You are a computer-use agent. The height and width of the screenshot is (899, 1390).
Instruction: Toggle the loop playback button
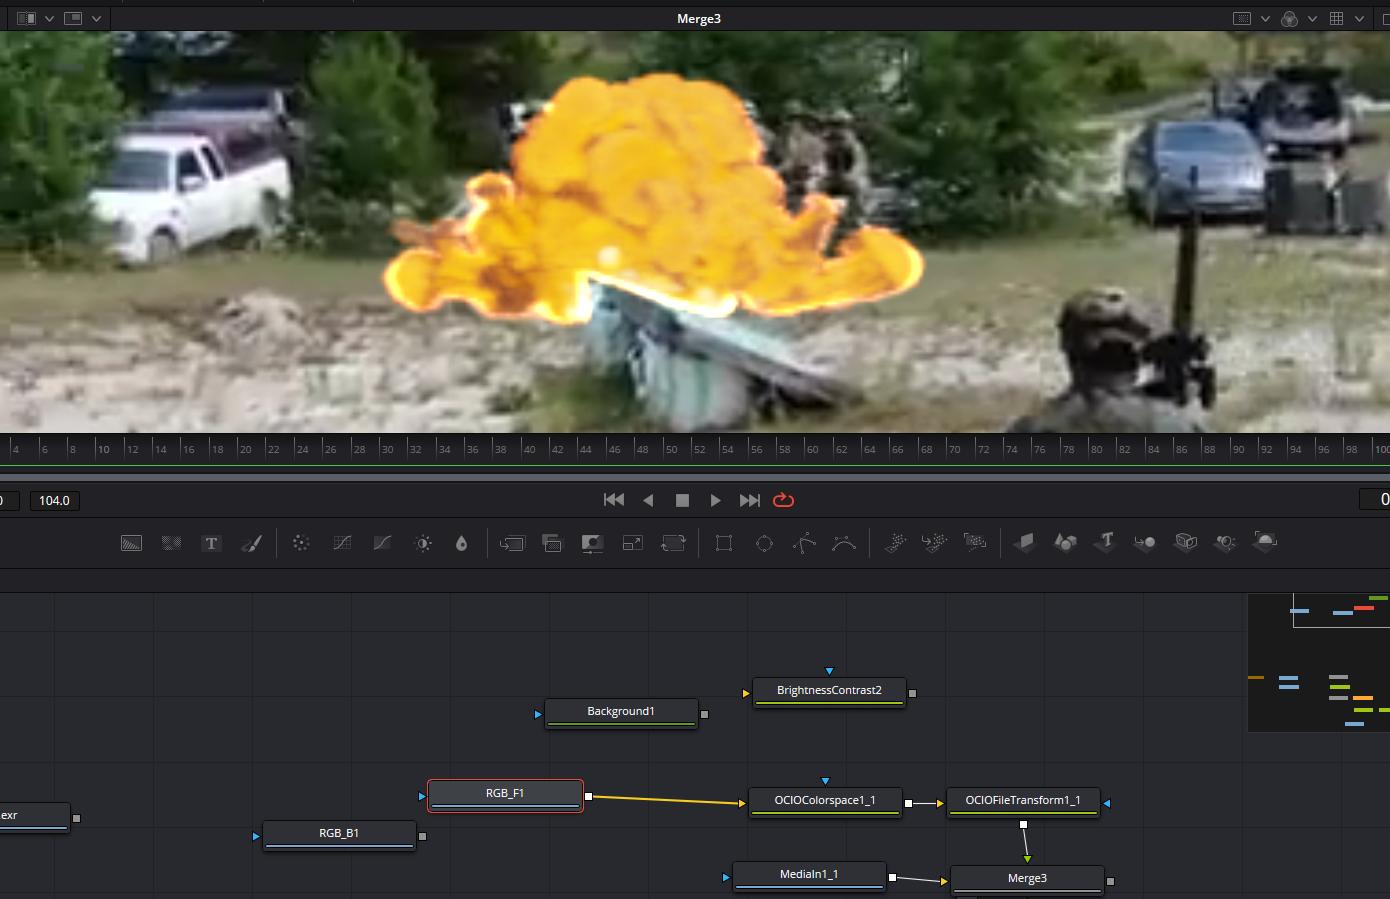tap(784, 500)
